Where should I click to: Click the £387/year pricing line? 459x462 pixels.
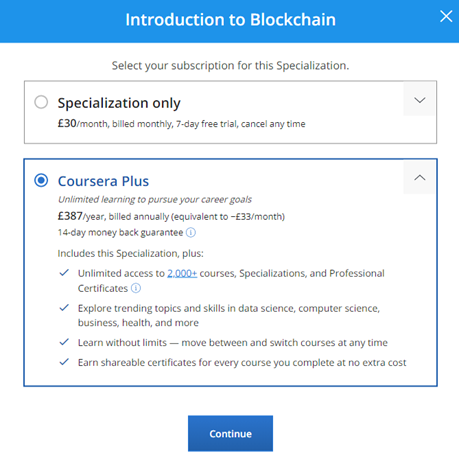pyautogui.click(x=171, y=216)
